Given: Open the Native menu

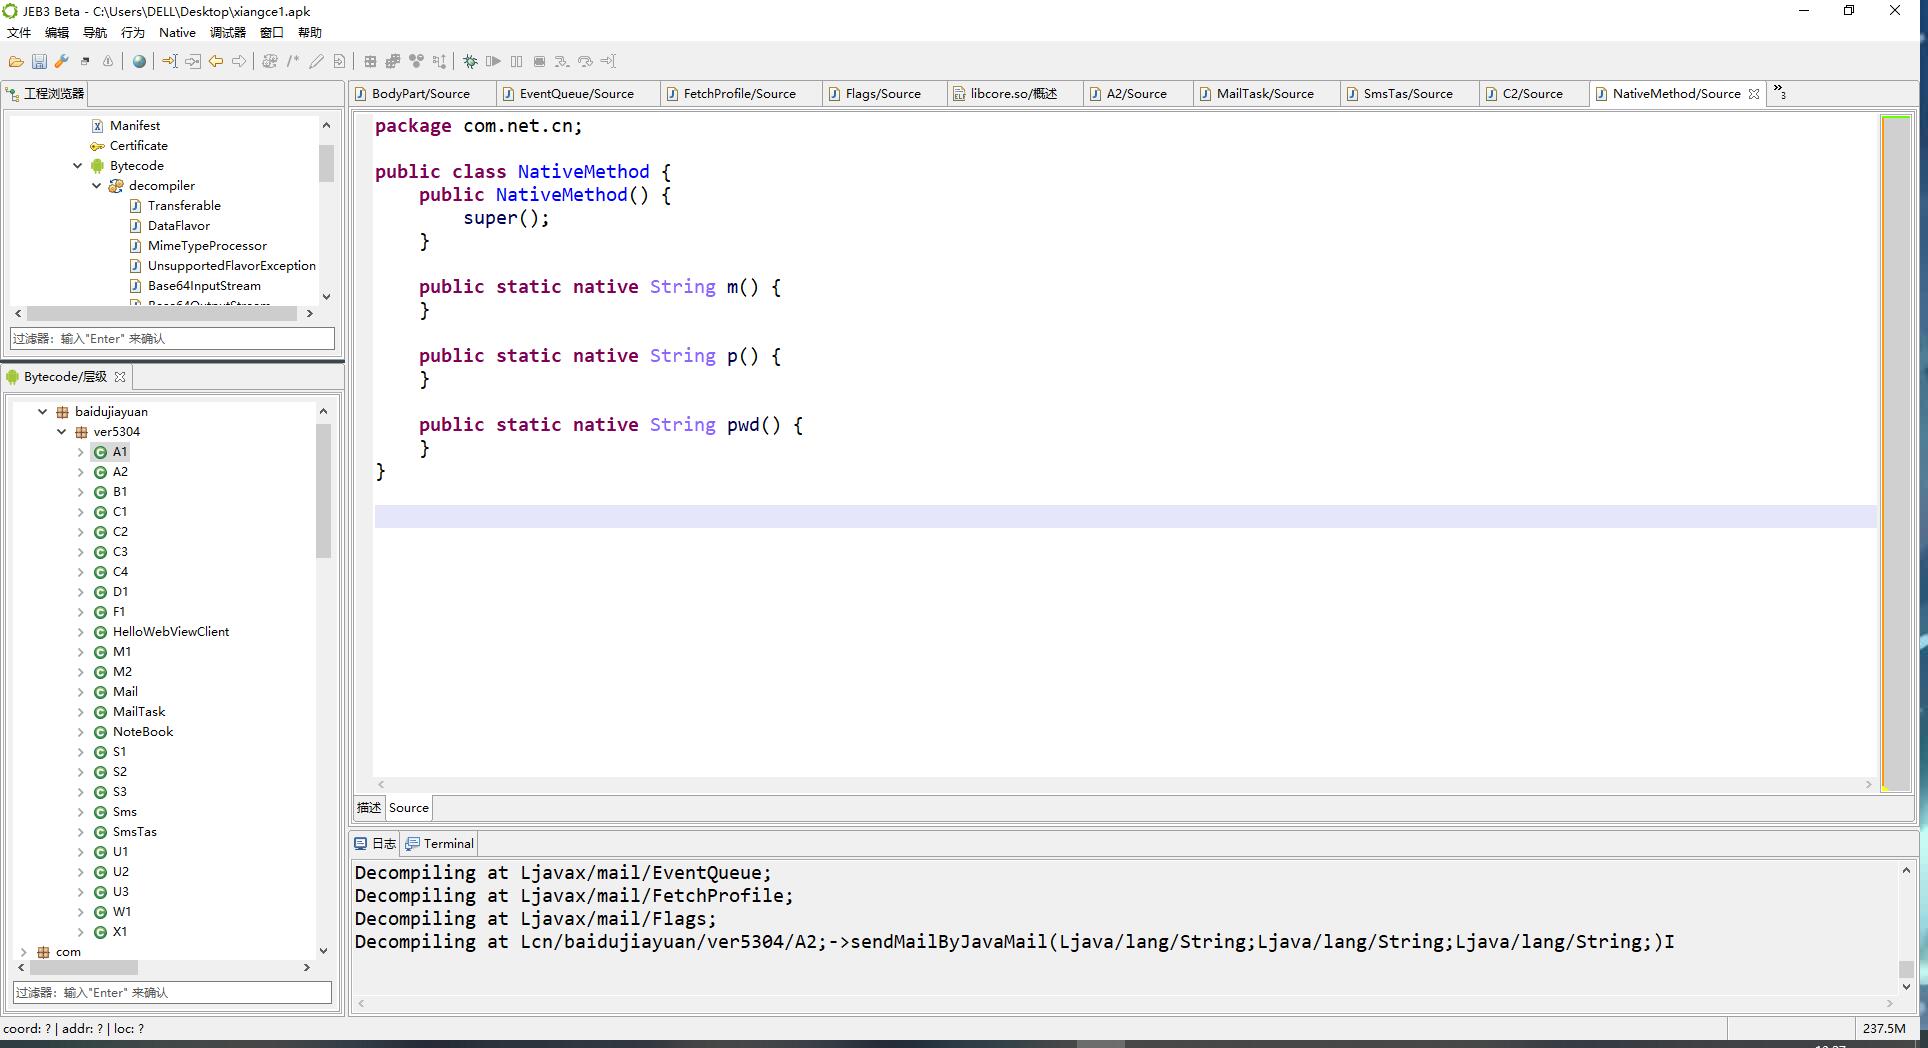Looking at the screenshot, I should pos(177,33).
